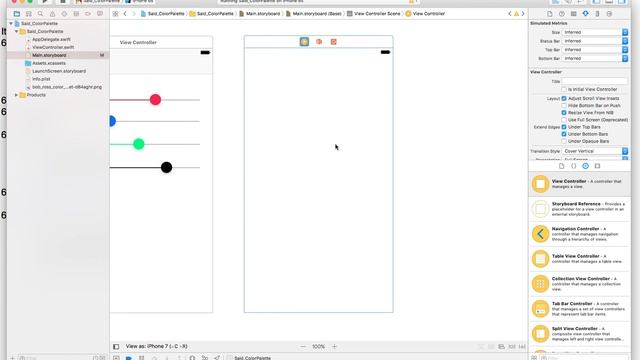Open the Project navigator folder icon

coord(17,14)
